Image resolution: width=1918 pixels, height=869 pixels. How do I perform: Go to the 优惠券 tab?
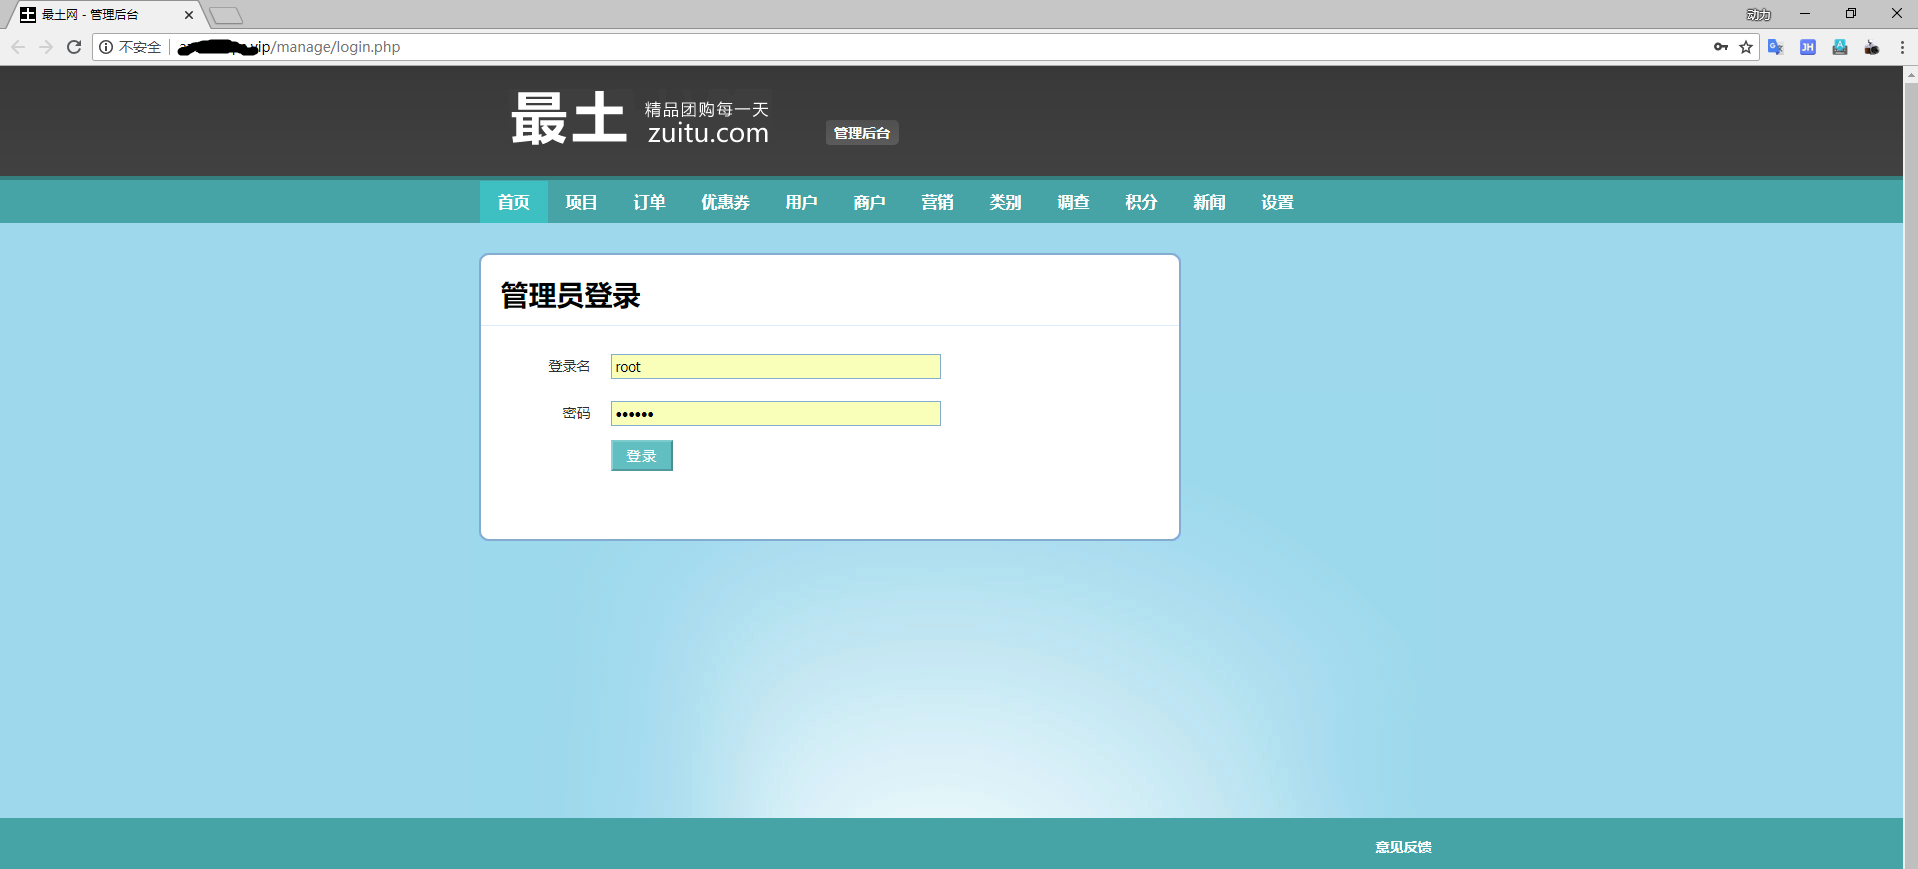[x=725, y=202]
